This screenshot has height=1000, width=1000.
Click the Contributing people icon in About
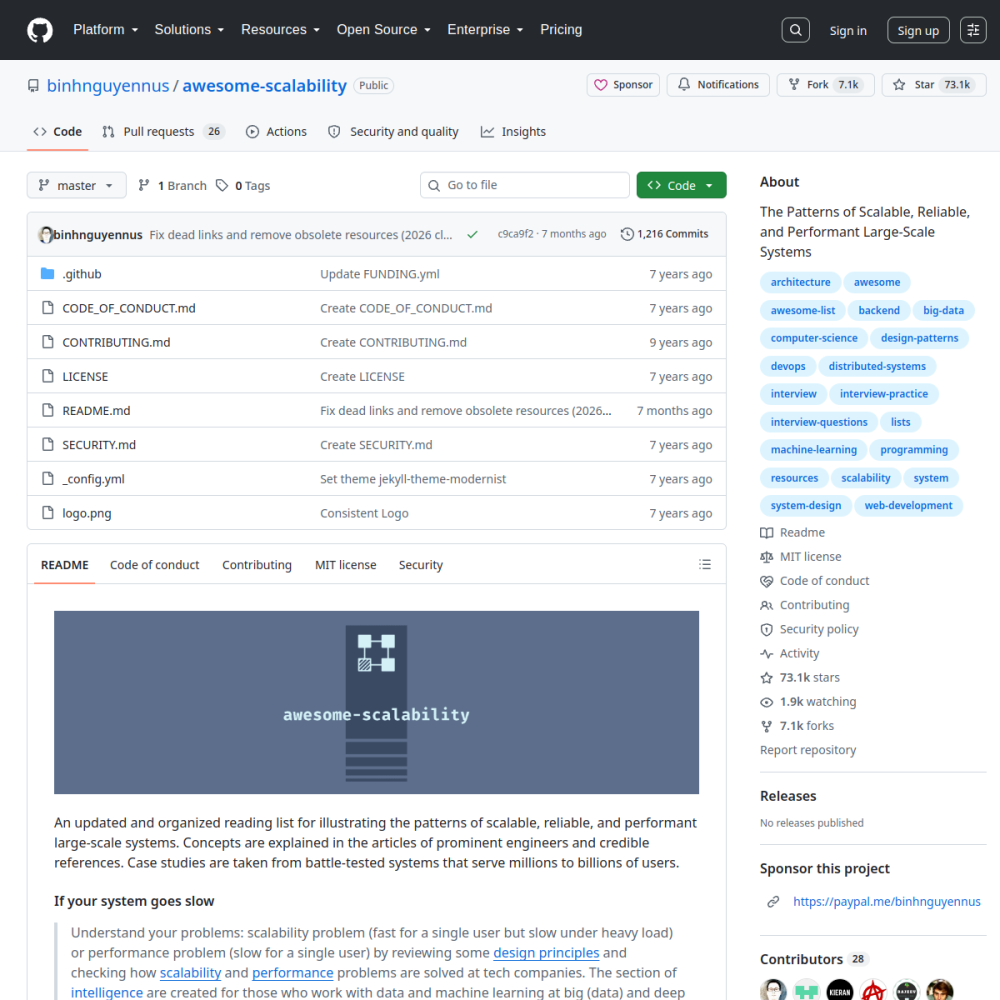[x=767, y=606]
